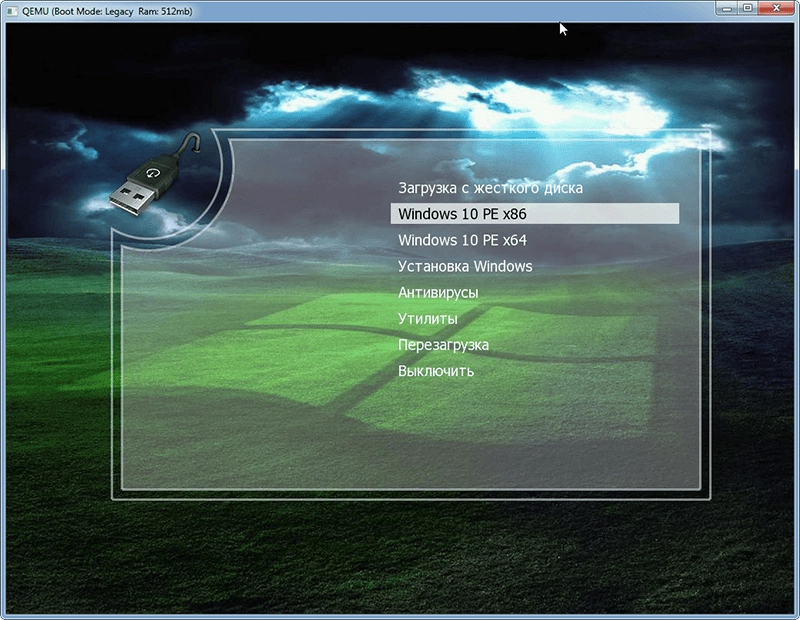Close the QEMU window
The height and width of the screenshot is (620, 800).
(x=776, y=8)
